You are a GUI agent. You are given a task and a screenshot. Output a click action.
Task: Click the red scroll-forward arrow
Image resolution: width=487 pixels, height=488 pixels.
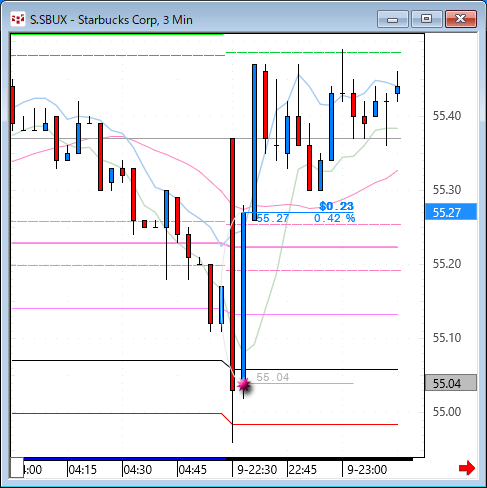tap(467, 468)
